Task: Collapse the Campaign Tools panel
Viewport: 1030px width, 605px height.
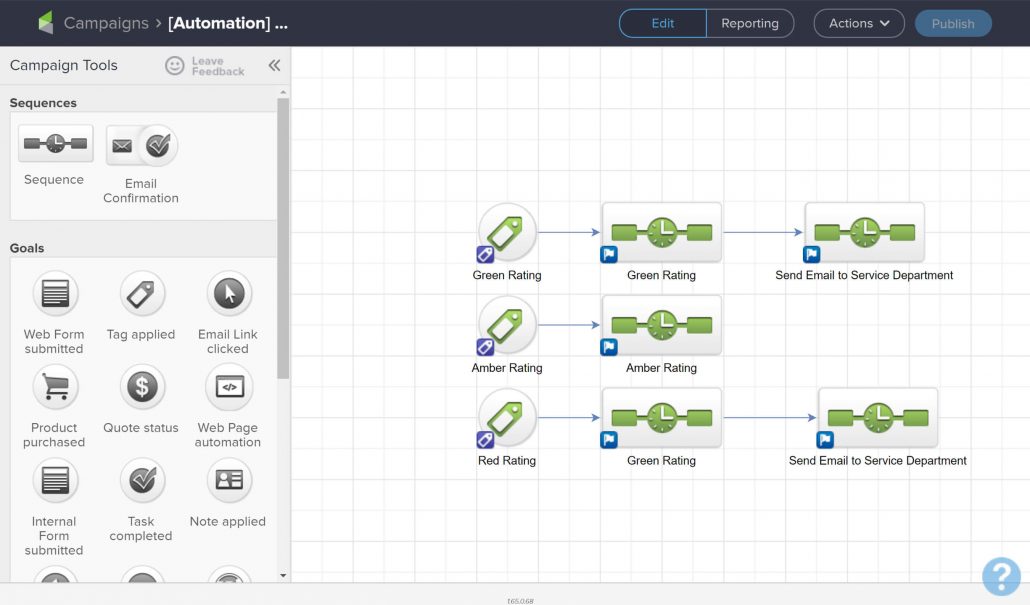Action: click(275, 65)
